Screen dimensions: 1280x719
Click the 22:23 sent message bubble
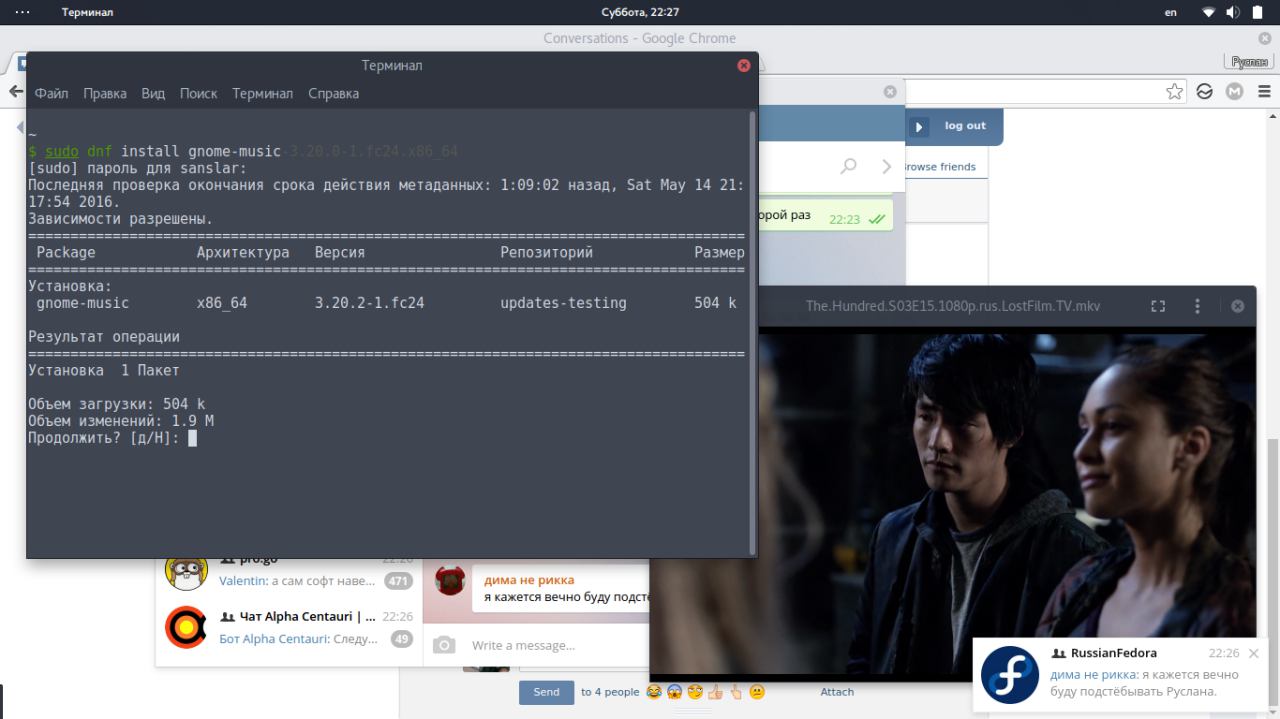click(x=826, y=216)
